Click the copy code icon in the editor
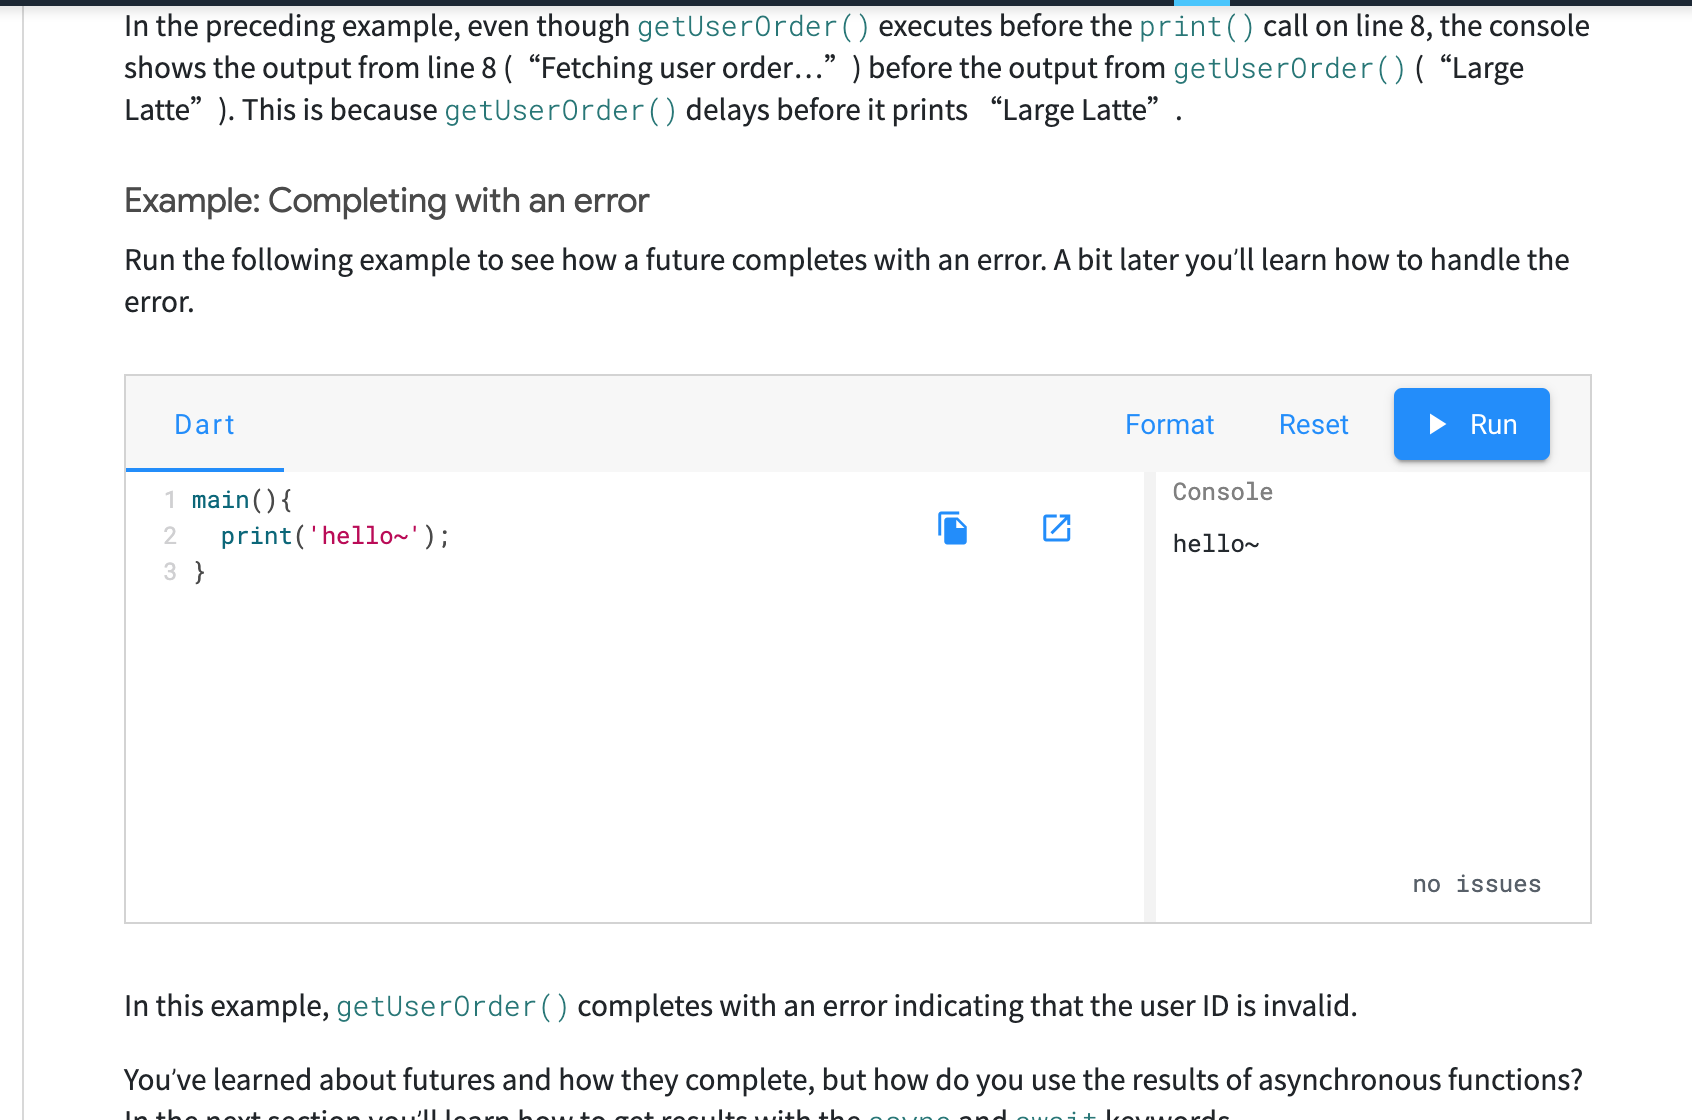The width and height of the screenshot is (1692, 1120). pyautogui.click(x=953, y=528)
